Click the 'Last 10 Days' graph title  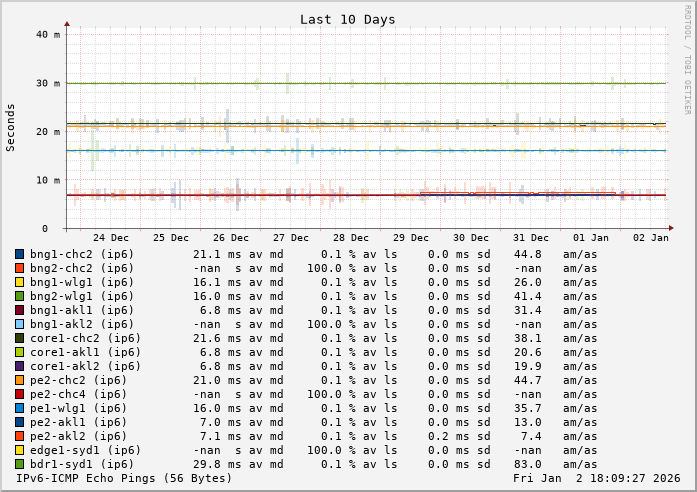347,19
